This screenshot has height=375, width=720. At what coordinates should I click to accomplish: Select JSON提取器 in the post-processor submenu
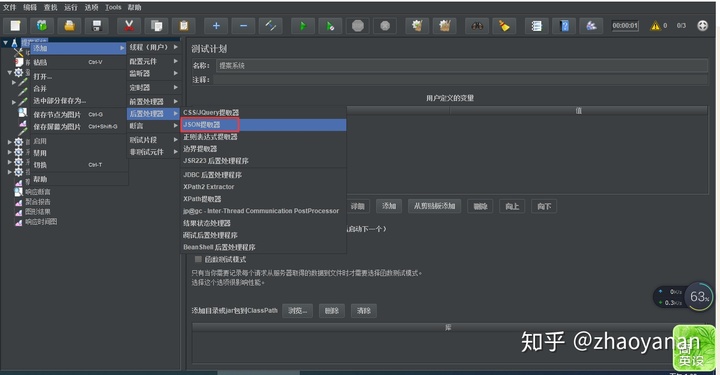click(x=263, y=124)
